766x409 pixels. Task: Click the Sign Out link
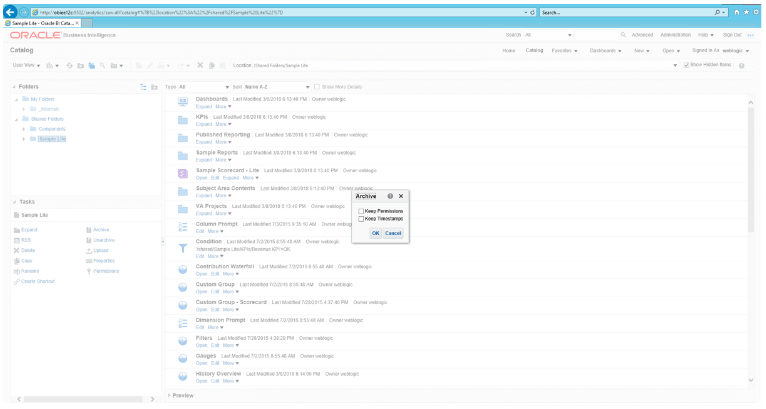[x=732, y=35]
